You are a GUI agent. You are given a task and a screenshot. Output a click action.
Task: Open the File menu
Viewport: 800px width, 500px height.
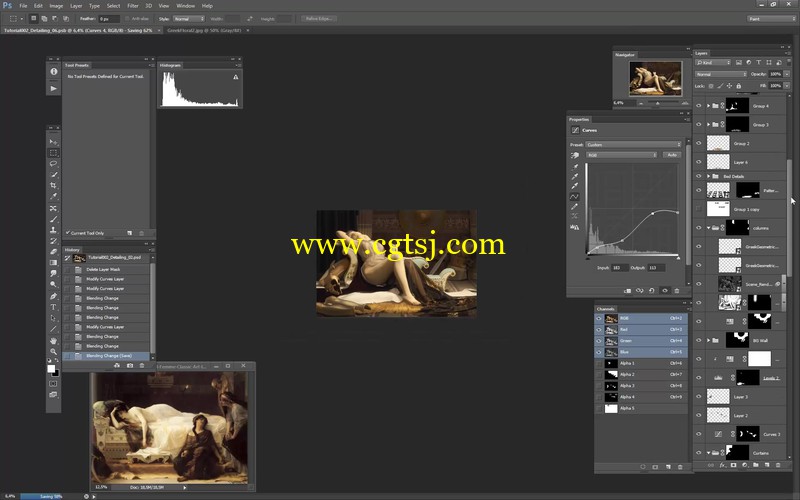23,6
